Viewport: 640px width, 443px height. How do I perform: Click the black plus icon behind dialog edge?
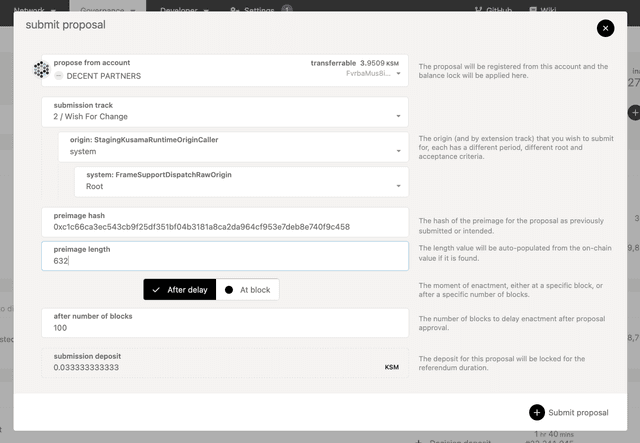coord(634,114)
